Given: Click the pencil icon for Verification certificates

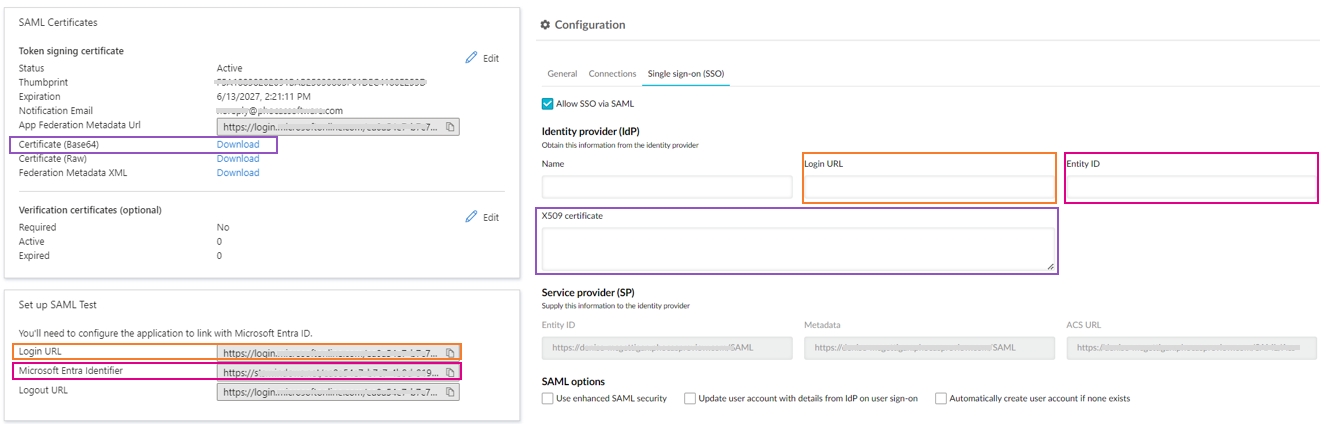Looking at the screenshot, I should tap(472, 217).
